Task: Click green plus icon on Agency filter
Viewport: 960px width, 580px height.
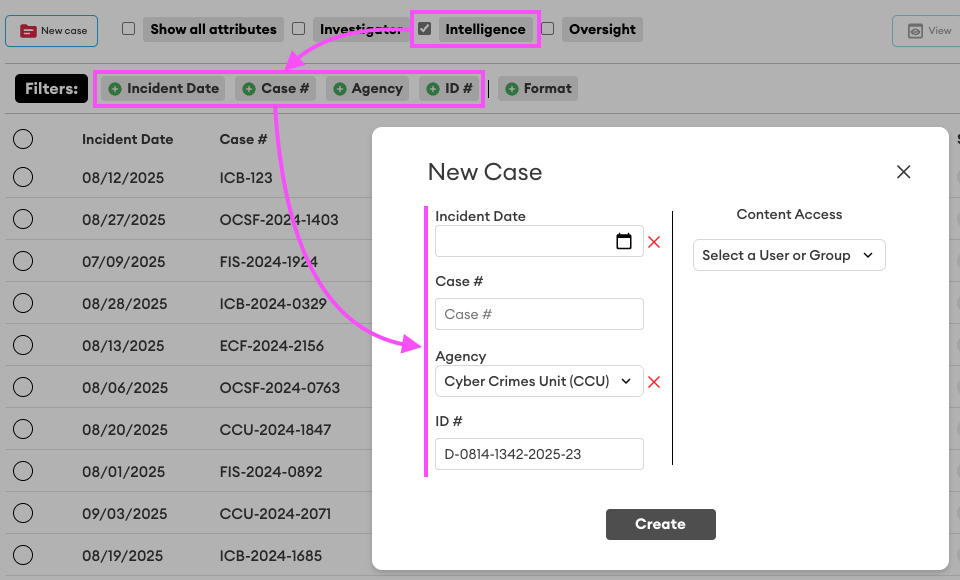Action: [x=340, y=89]
